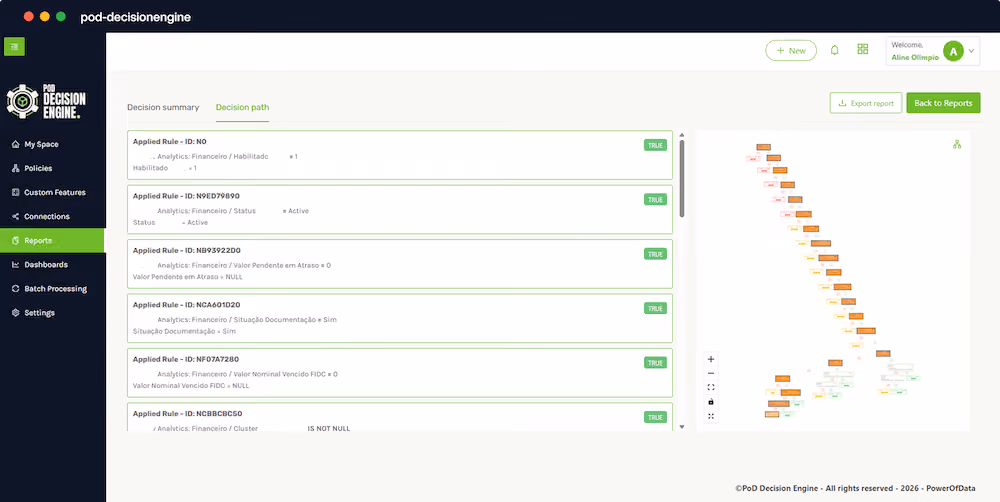1000x502 pixels.
Task: Click the rules list scroll-down arrow
Action: 682,427
